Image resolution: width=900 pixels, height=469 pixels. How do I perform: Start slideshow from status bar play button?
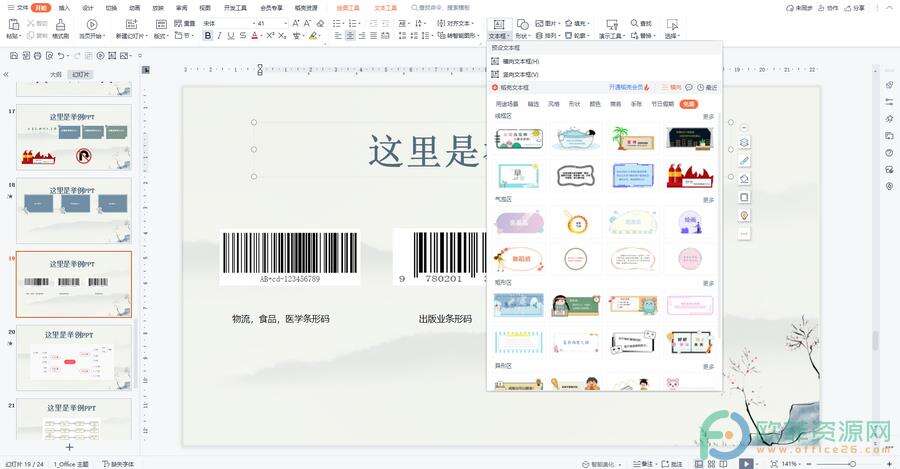tap(746, 463)
